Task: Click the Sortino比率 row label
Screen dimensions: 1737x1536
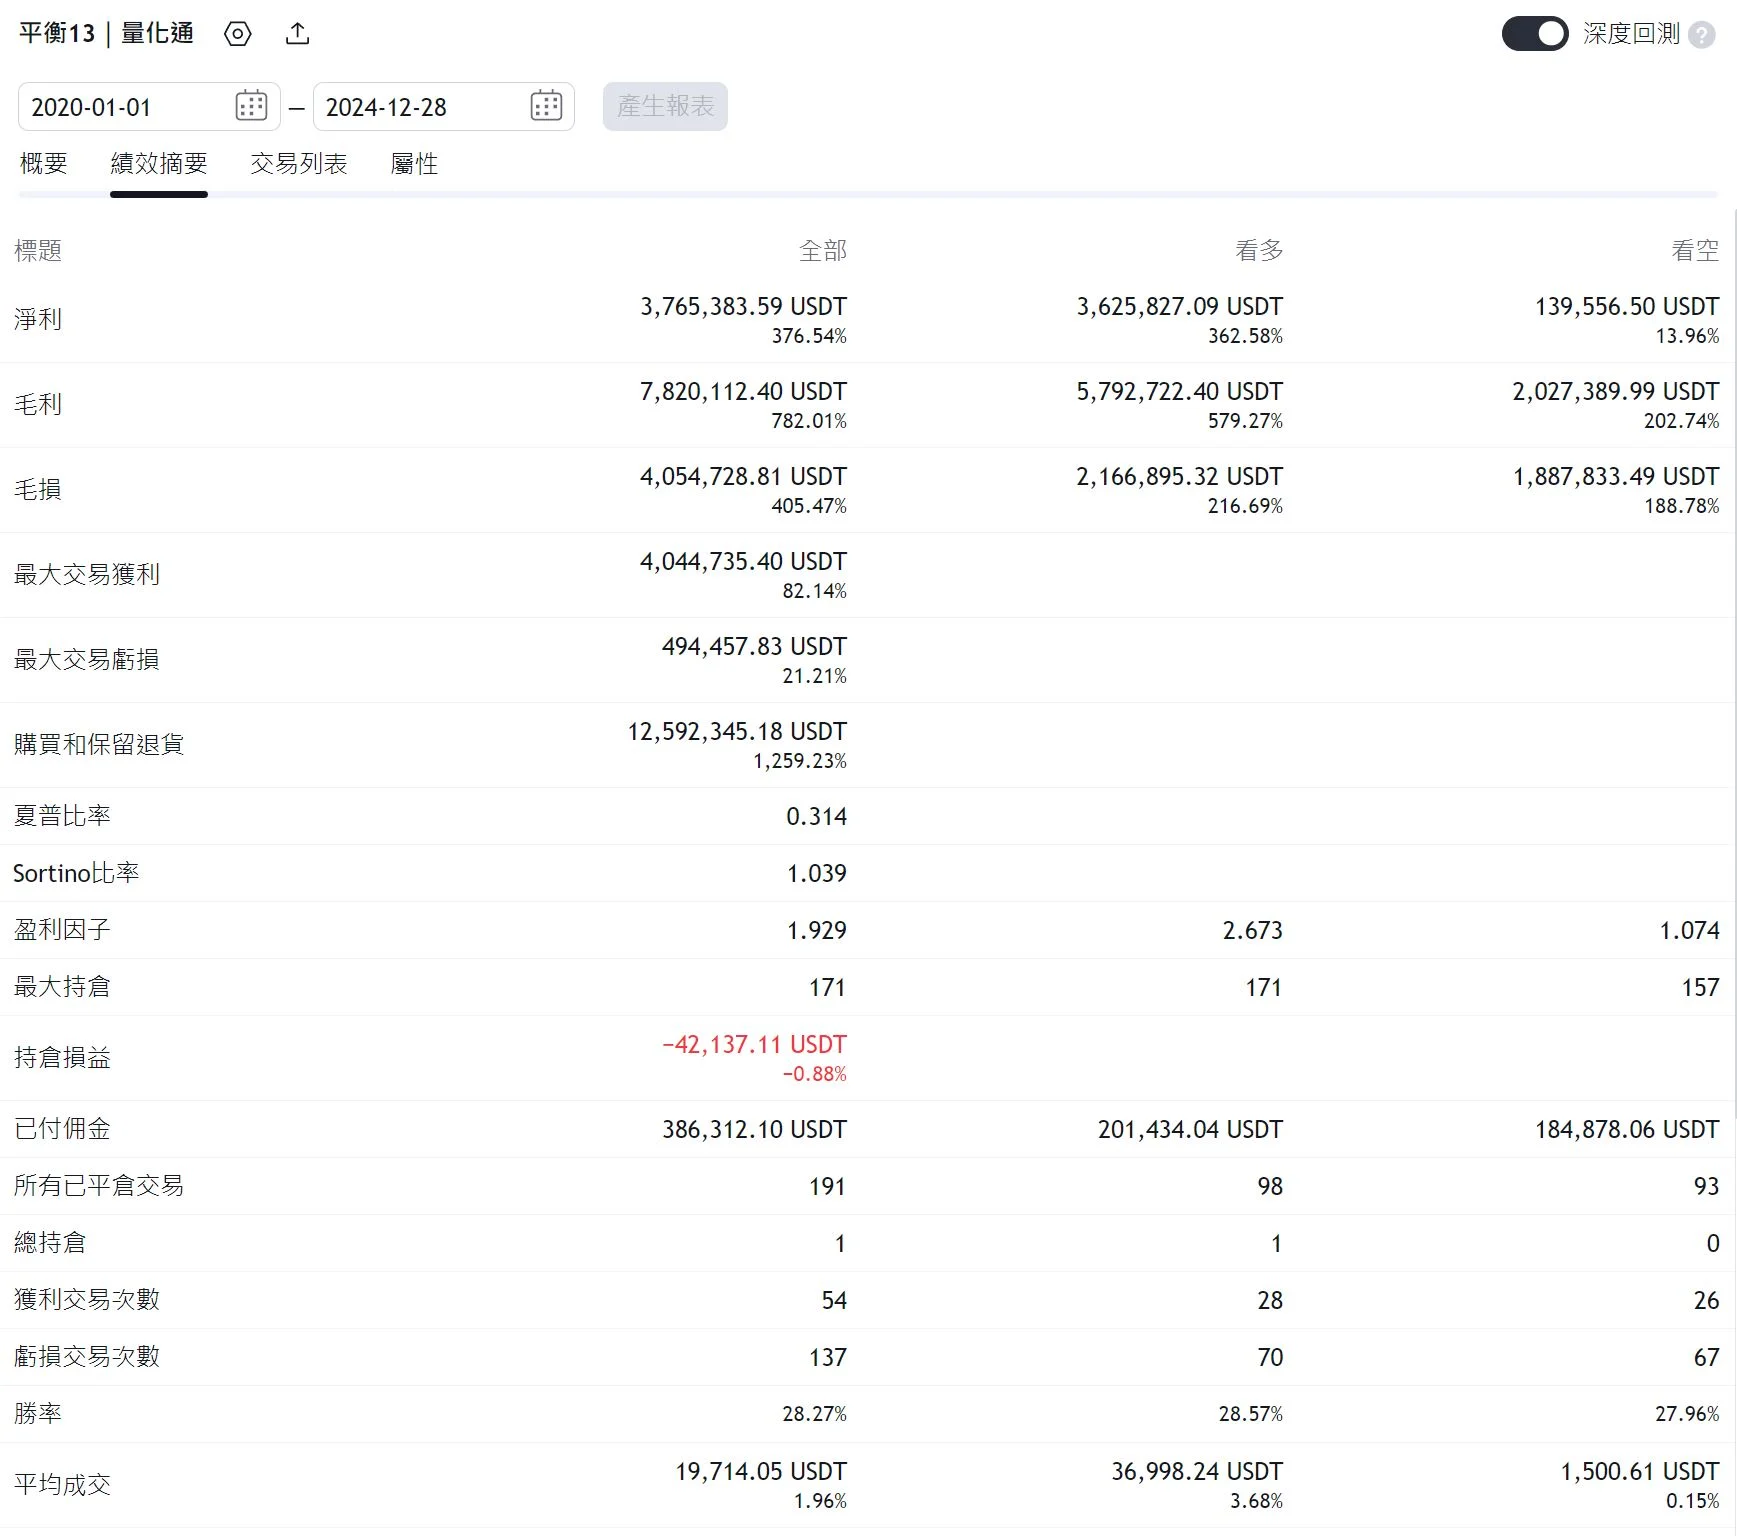Action: coord(76,873)
